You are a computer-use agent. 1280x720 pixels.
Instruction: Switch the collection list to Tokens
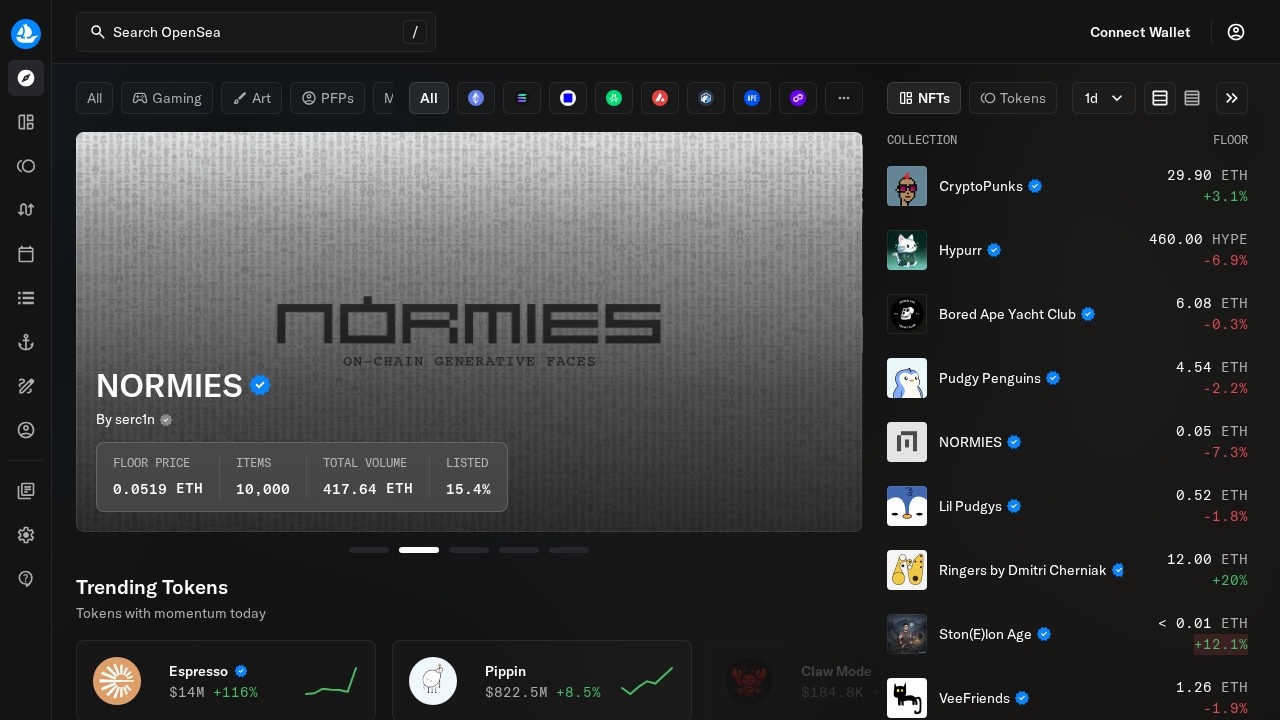point(1013,98)
